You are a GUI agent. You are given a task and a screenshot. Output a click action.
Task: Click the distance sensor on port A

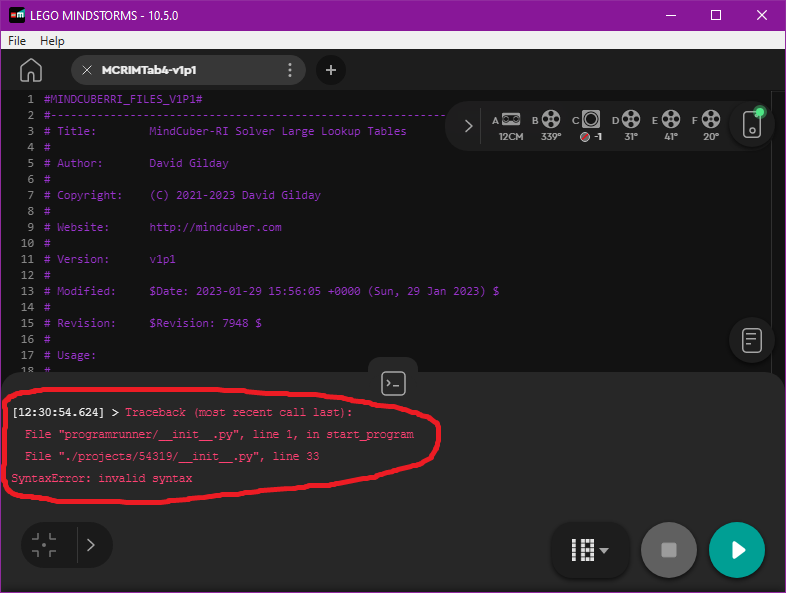point(511,120)
